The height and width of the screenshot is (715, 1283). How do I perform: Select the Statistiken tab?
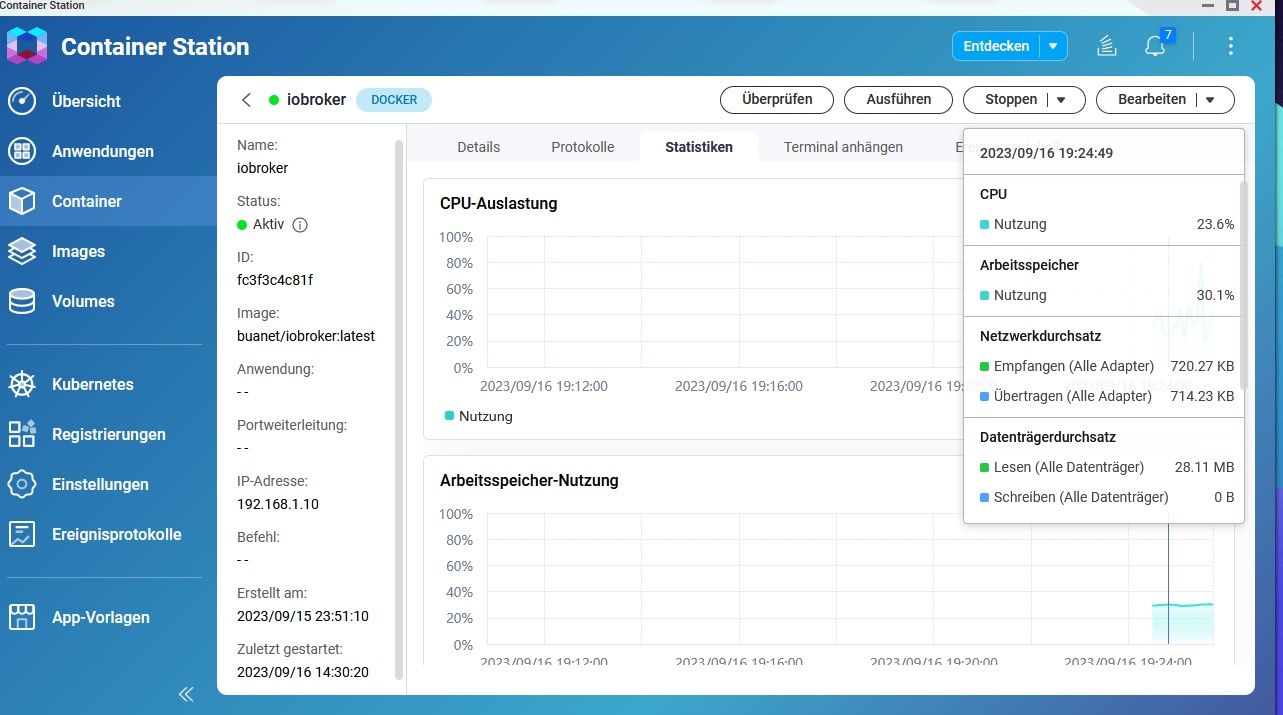point(699,147)
